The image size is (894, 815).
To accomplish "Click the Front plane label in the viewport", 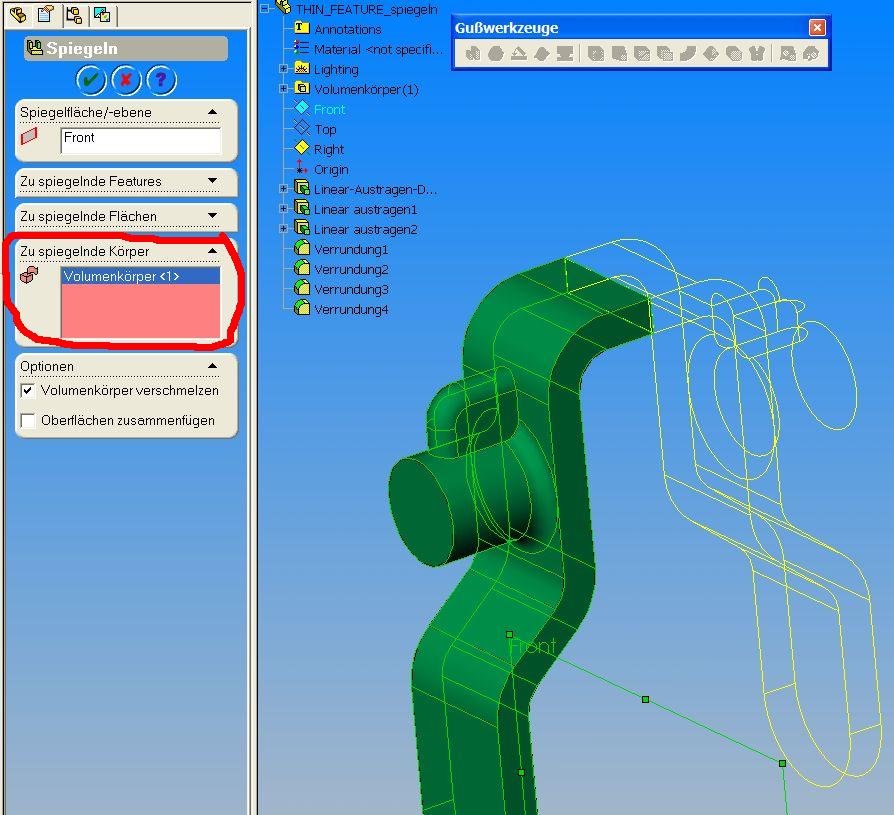I will tap(533, 646).
